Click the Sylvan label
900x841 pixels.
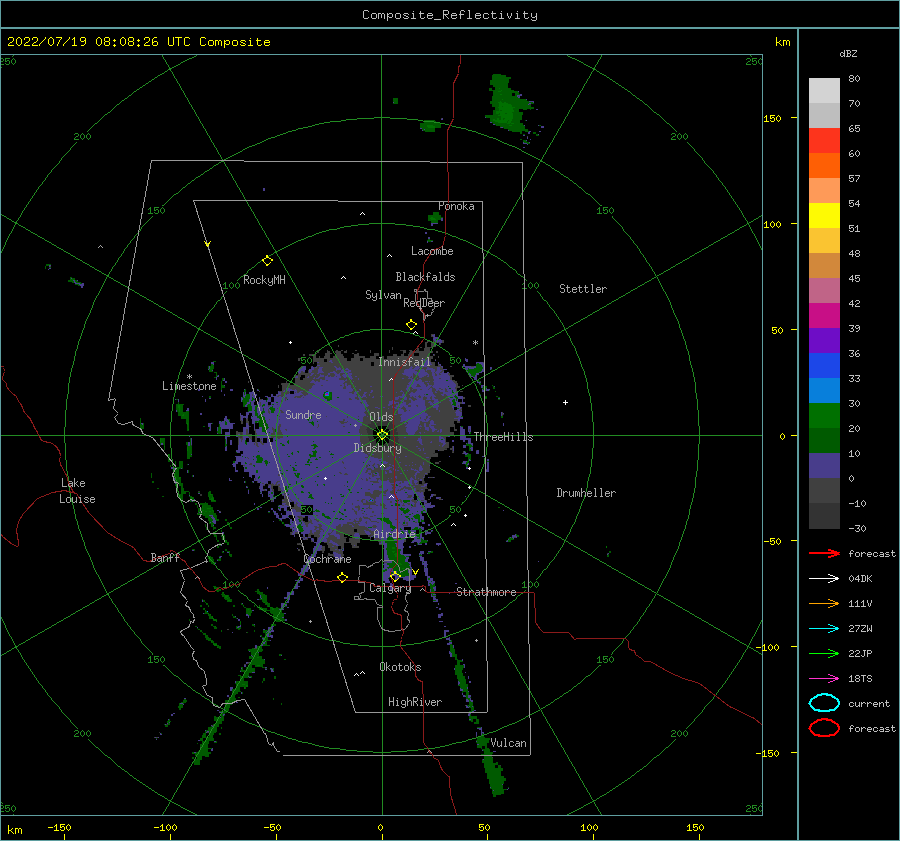pyautogui.click(x=383, y=295)
